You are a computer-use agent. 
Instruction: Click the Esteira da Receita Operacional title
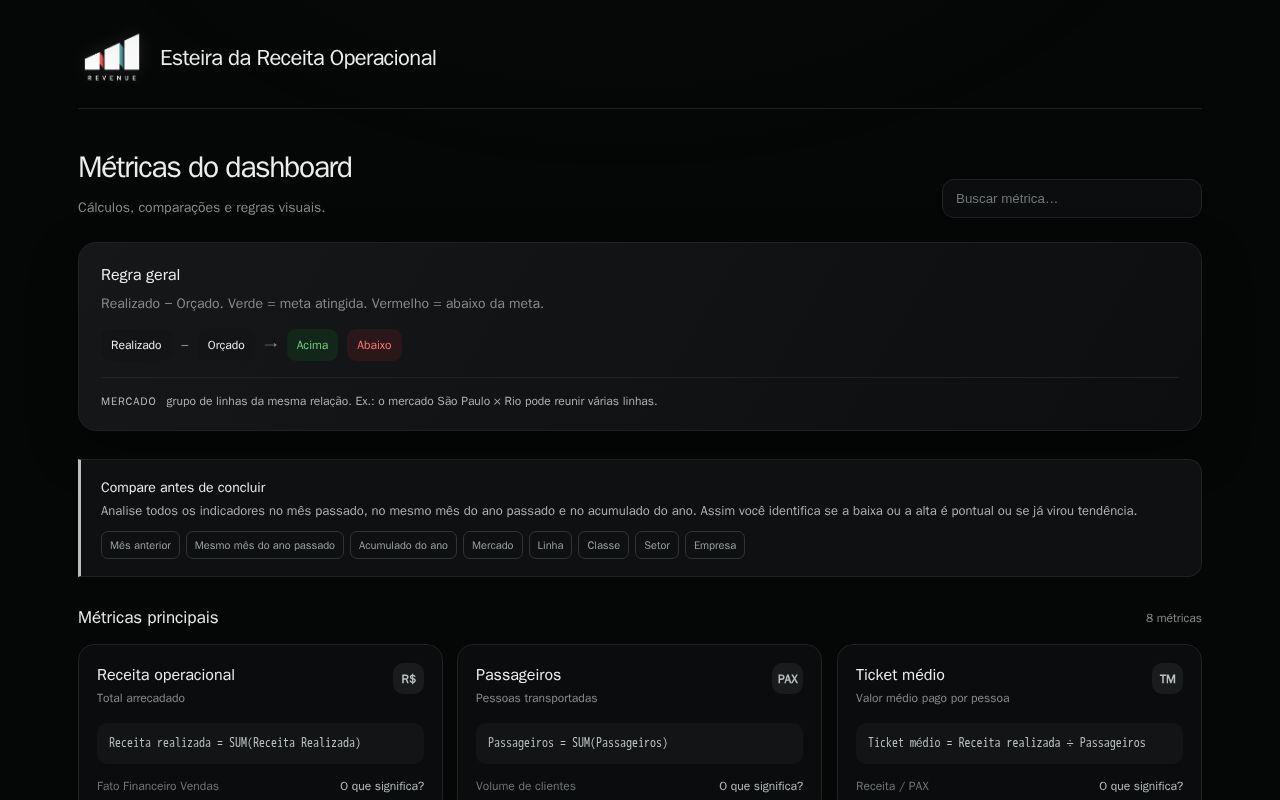click(x=298, y=58)
